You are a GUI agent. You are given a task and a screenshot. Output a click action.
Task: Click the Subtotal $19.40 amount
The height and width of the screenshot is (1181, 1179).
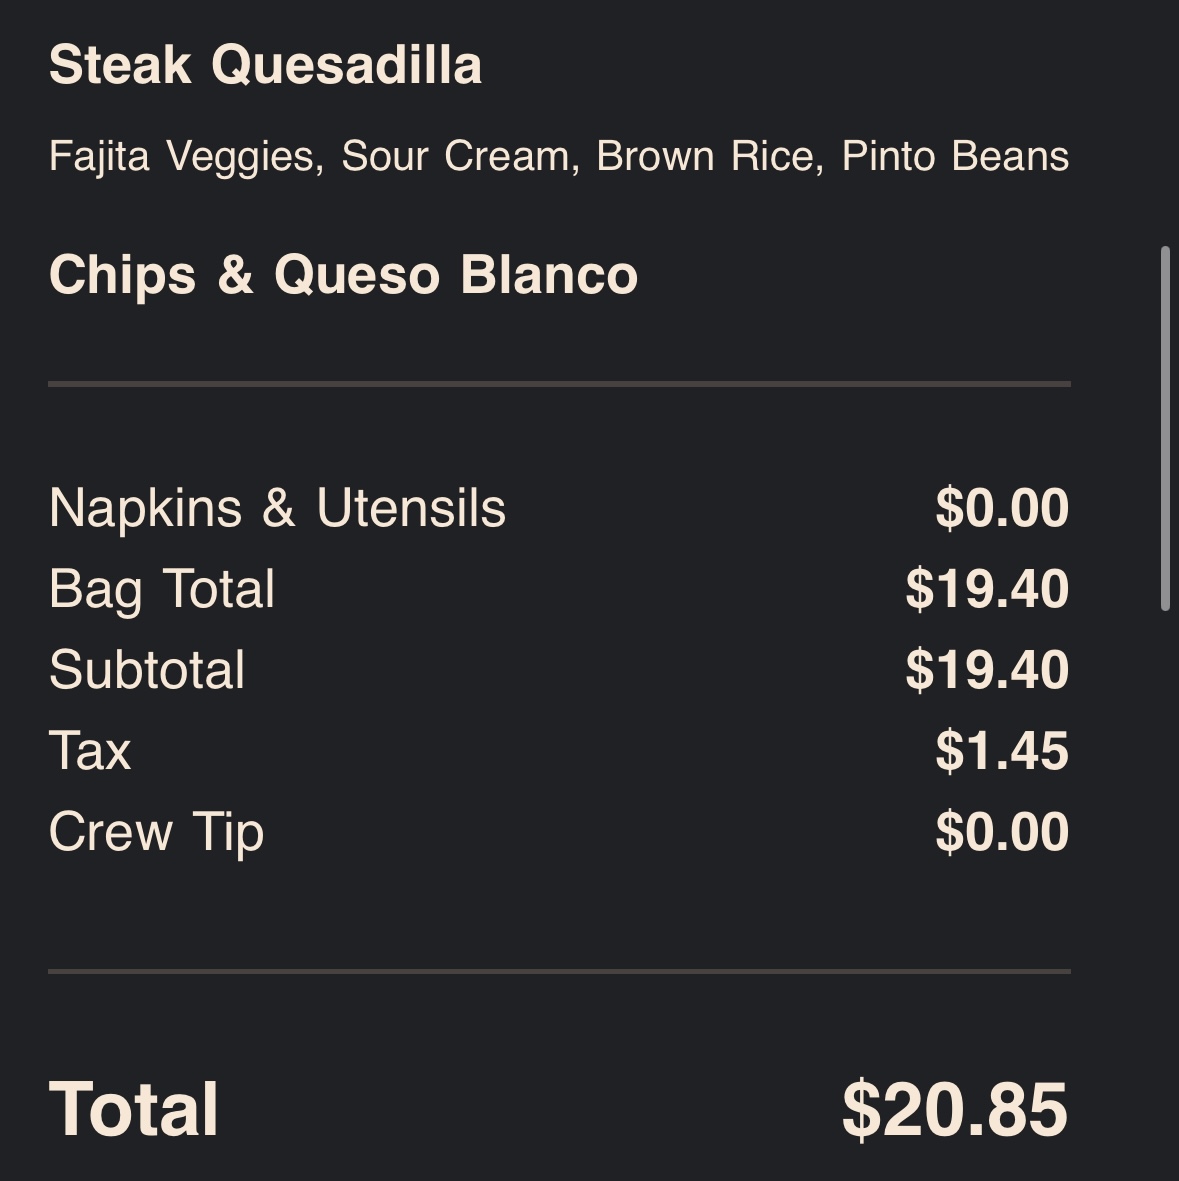pos(986,670)
